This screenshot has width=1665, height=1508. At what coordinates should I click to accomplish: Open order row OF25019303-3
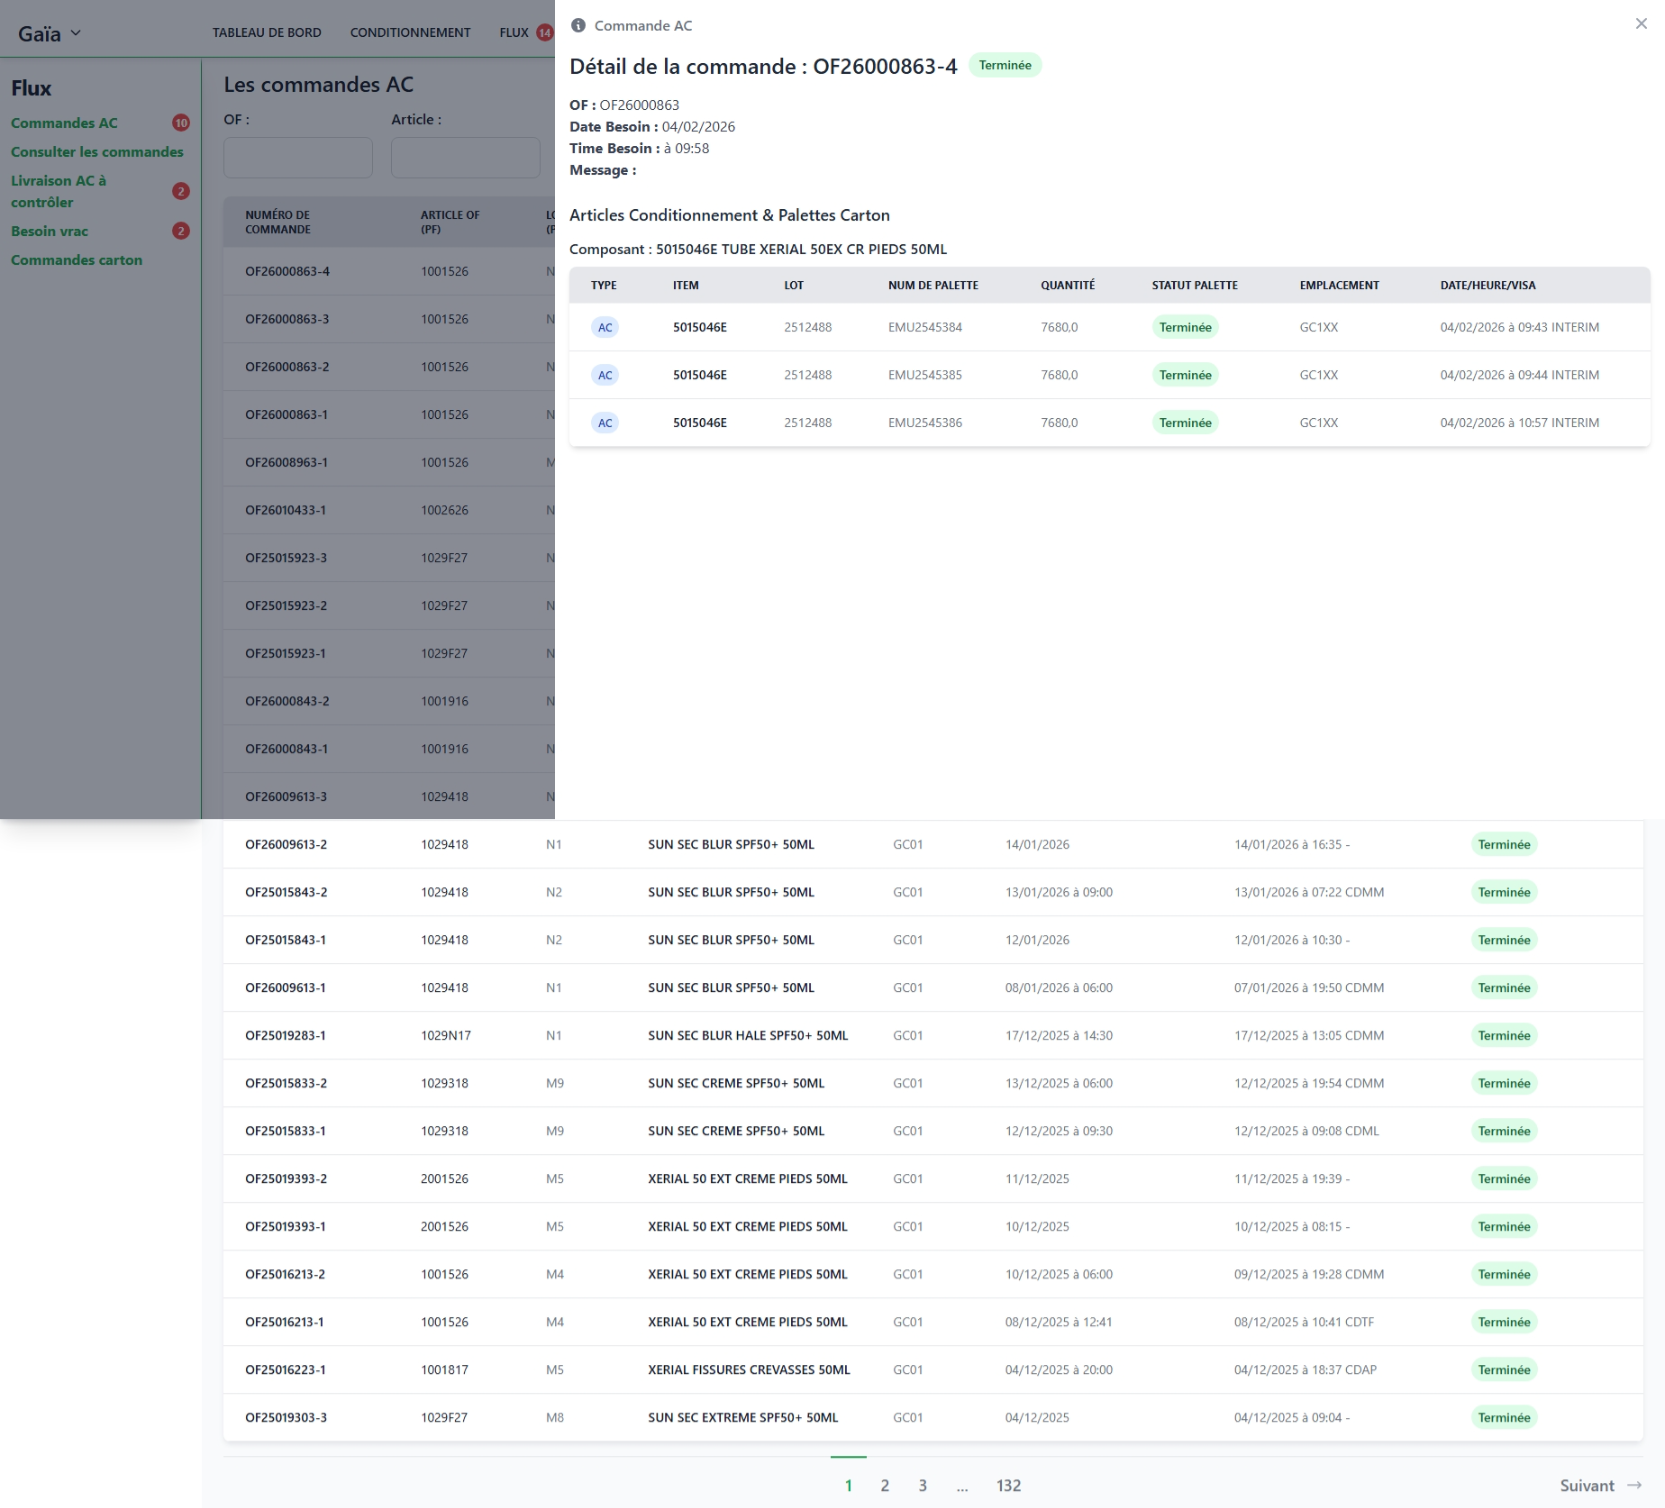coord(933,1418)
